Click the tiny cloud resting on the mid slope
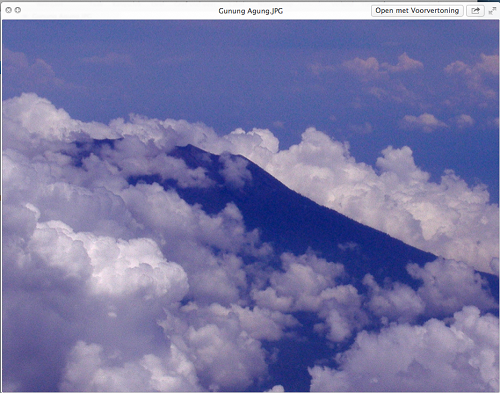Image resolution: width=500 pixels, height=393 pixels. point(347,247)
